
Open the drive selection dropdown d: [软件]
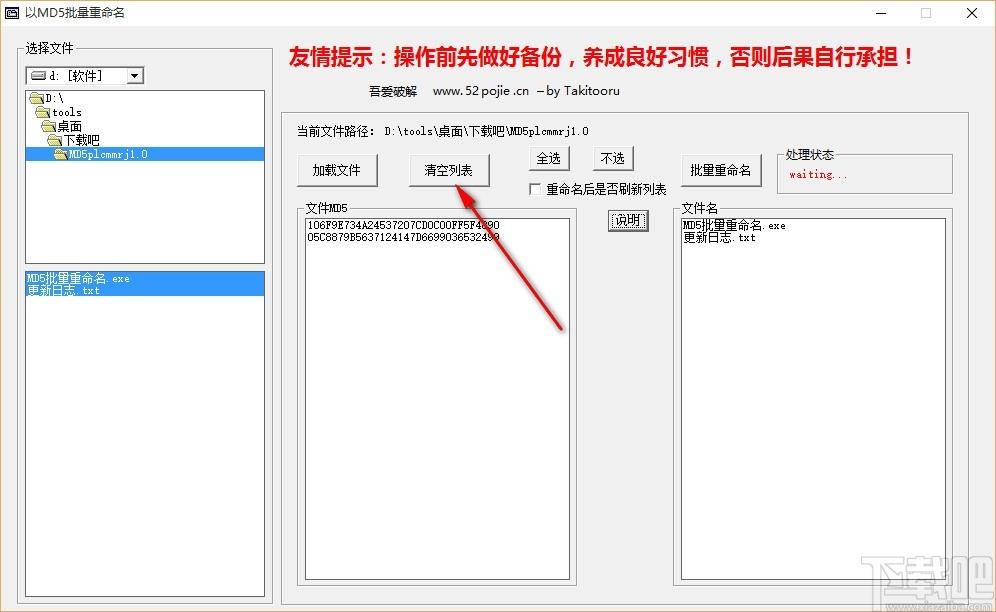click(84, 76)
